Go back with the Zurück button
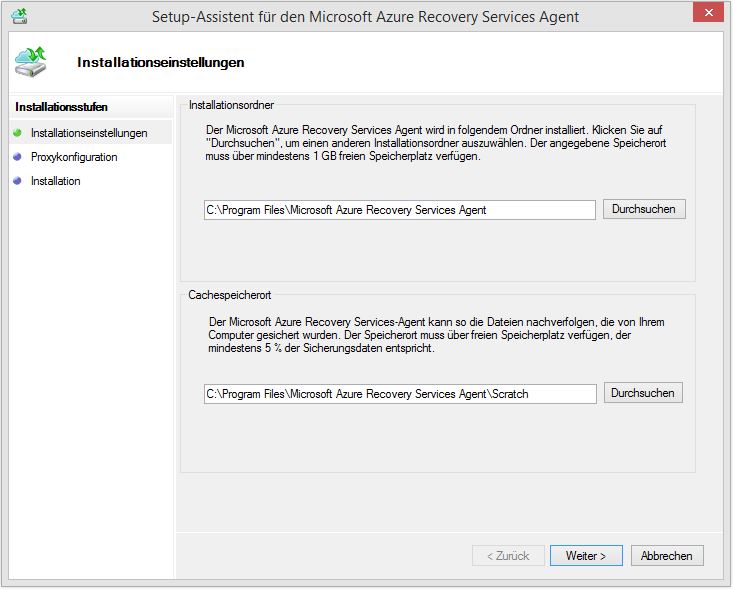The height and width of the screenshot is (590, 733). click(508, 555)
